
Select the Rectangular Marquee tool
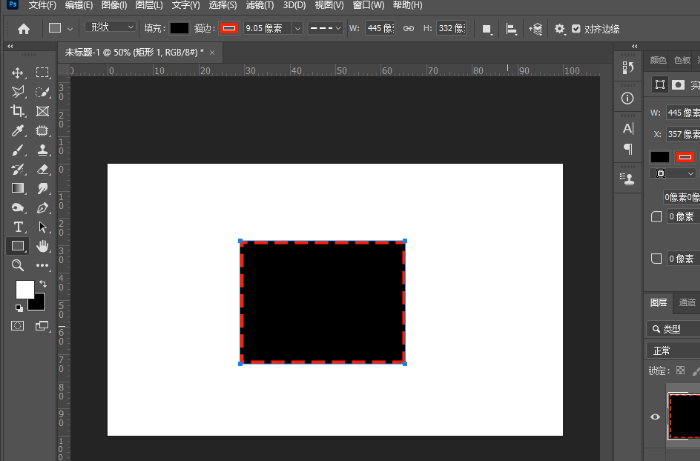tap(42, 72)
